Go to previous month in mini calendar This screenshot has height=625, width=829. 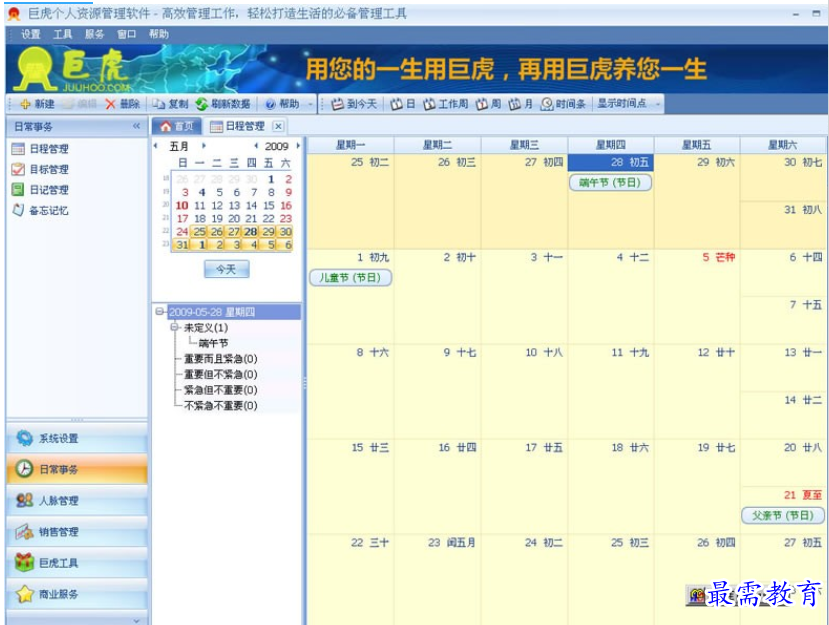155,145
